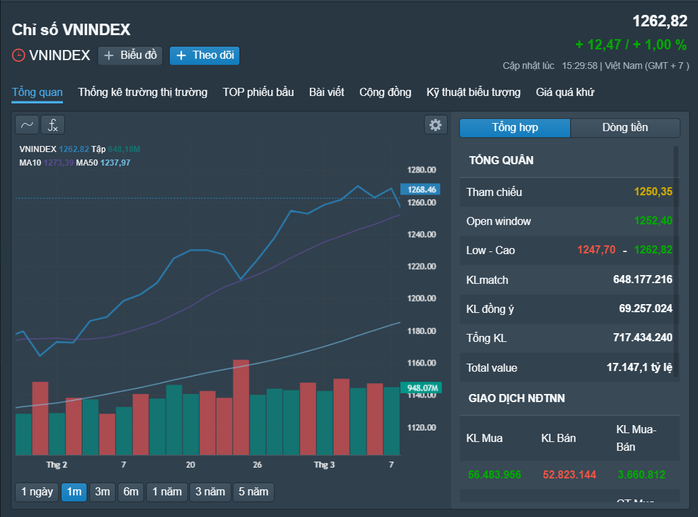The height and width of the screenshot is (517, 698).
Task: Click the GIAO DỊCH NĐTNN section heading
Action: coord(516,398)
